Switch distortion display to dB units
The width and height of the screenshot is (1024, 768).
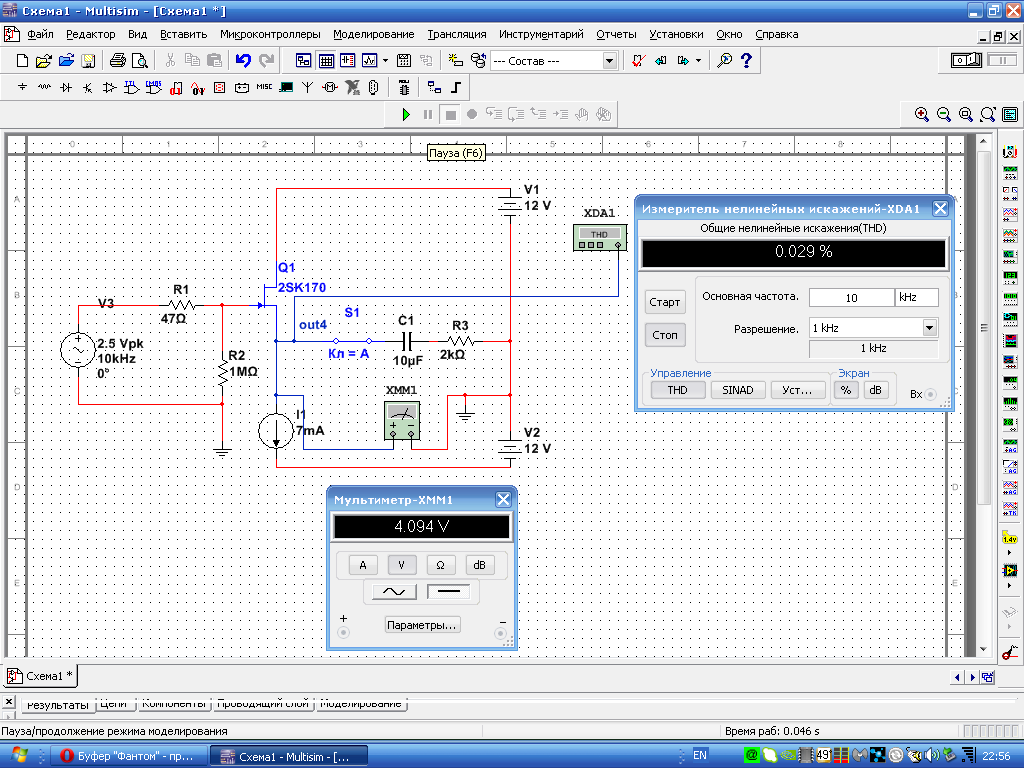pos(876,390)
